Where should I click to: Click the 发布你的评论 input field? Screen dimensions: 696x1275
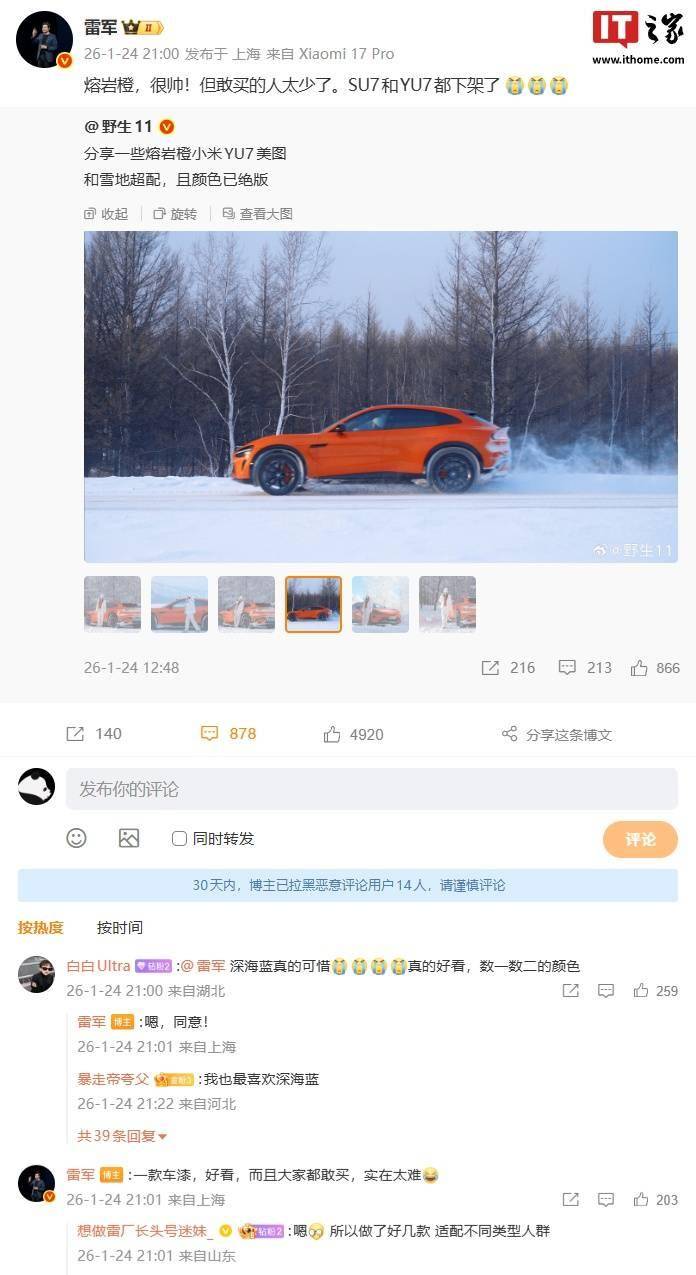372,789
